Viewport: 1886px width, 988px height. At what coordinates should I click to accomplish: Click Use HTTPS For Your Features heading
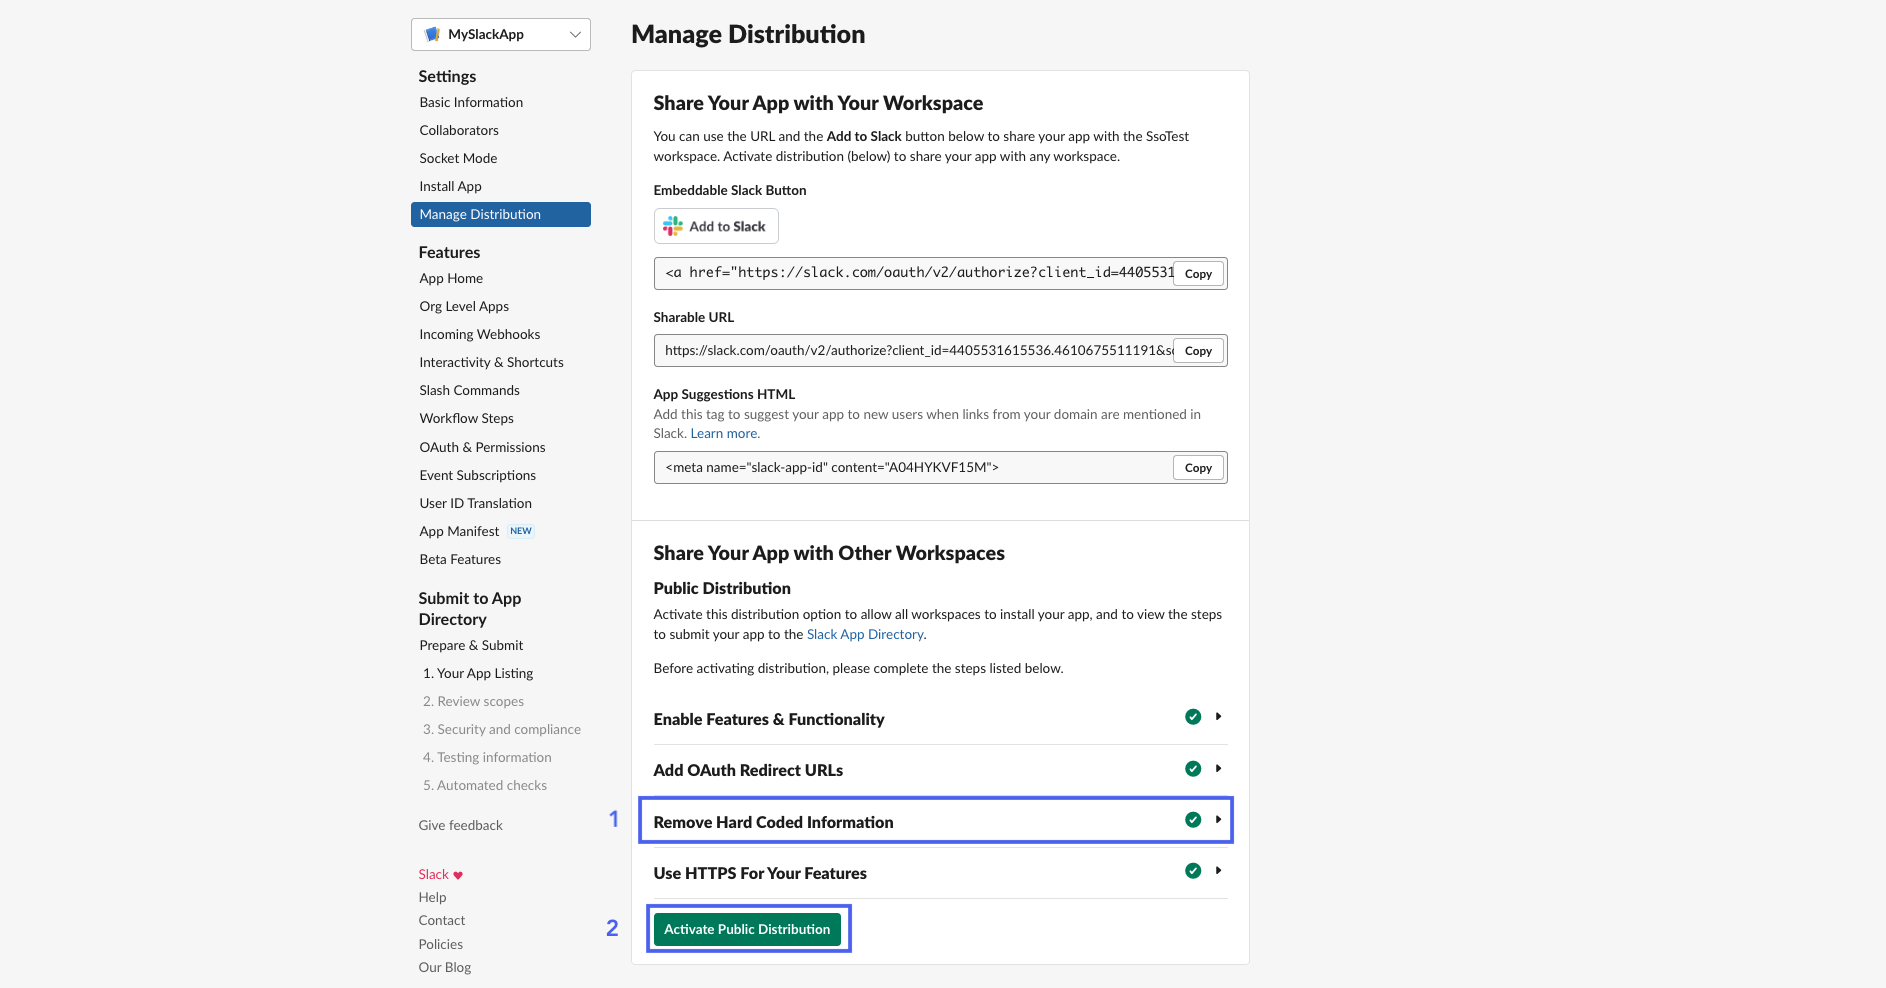[x=760, y=873]
